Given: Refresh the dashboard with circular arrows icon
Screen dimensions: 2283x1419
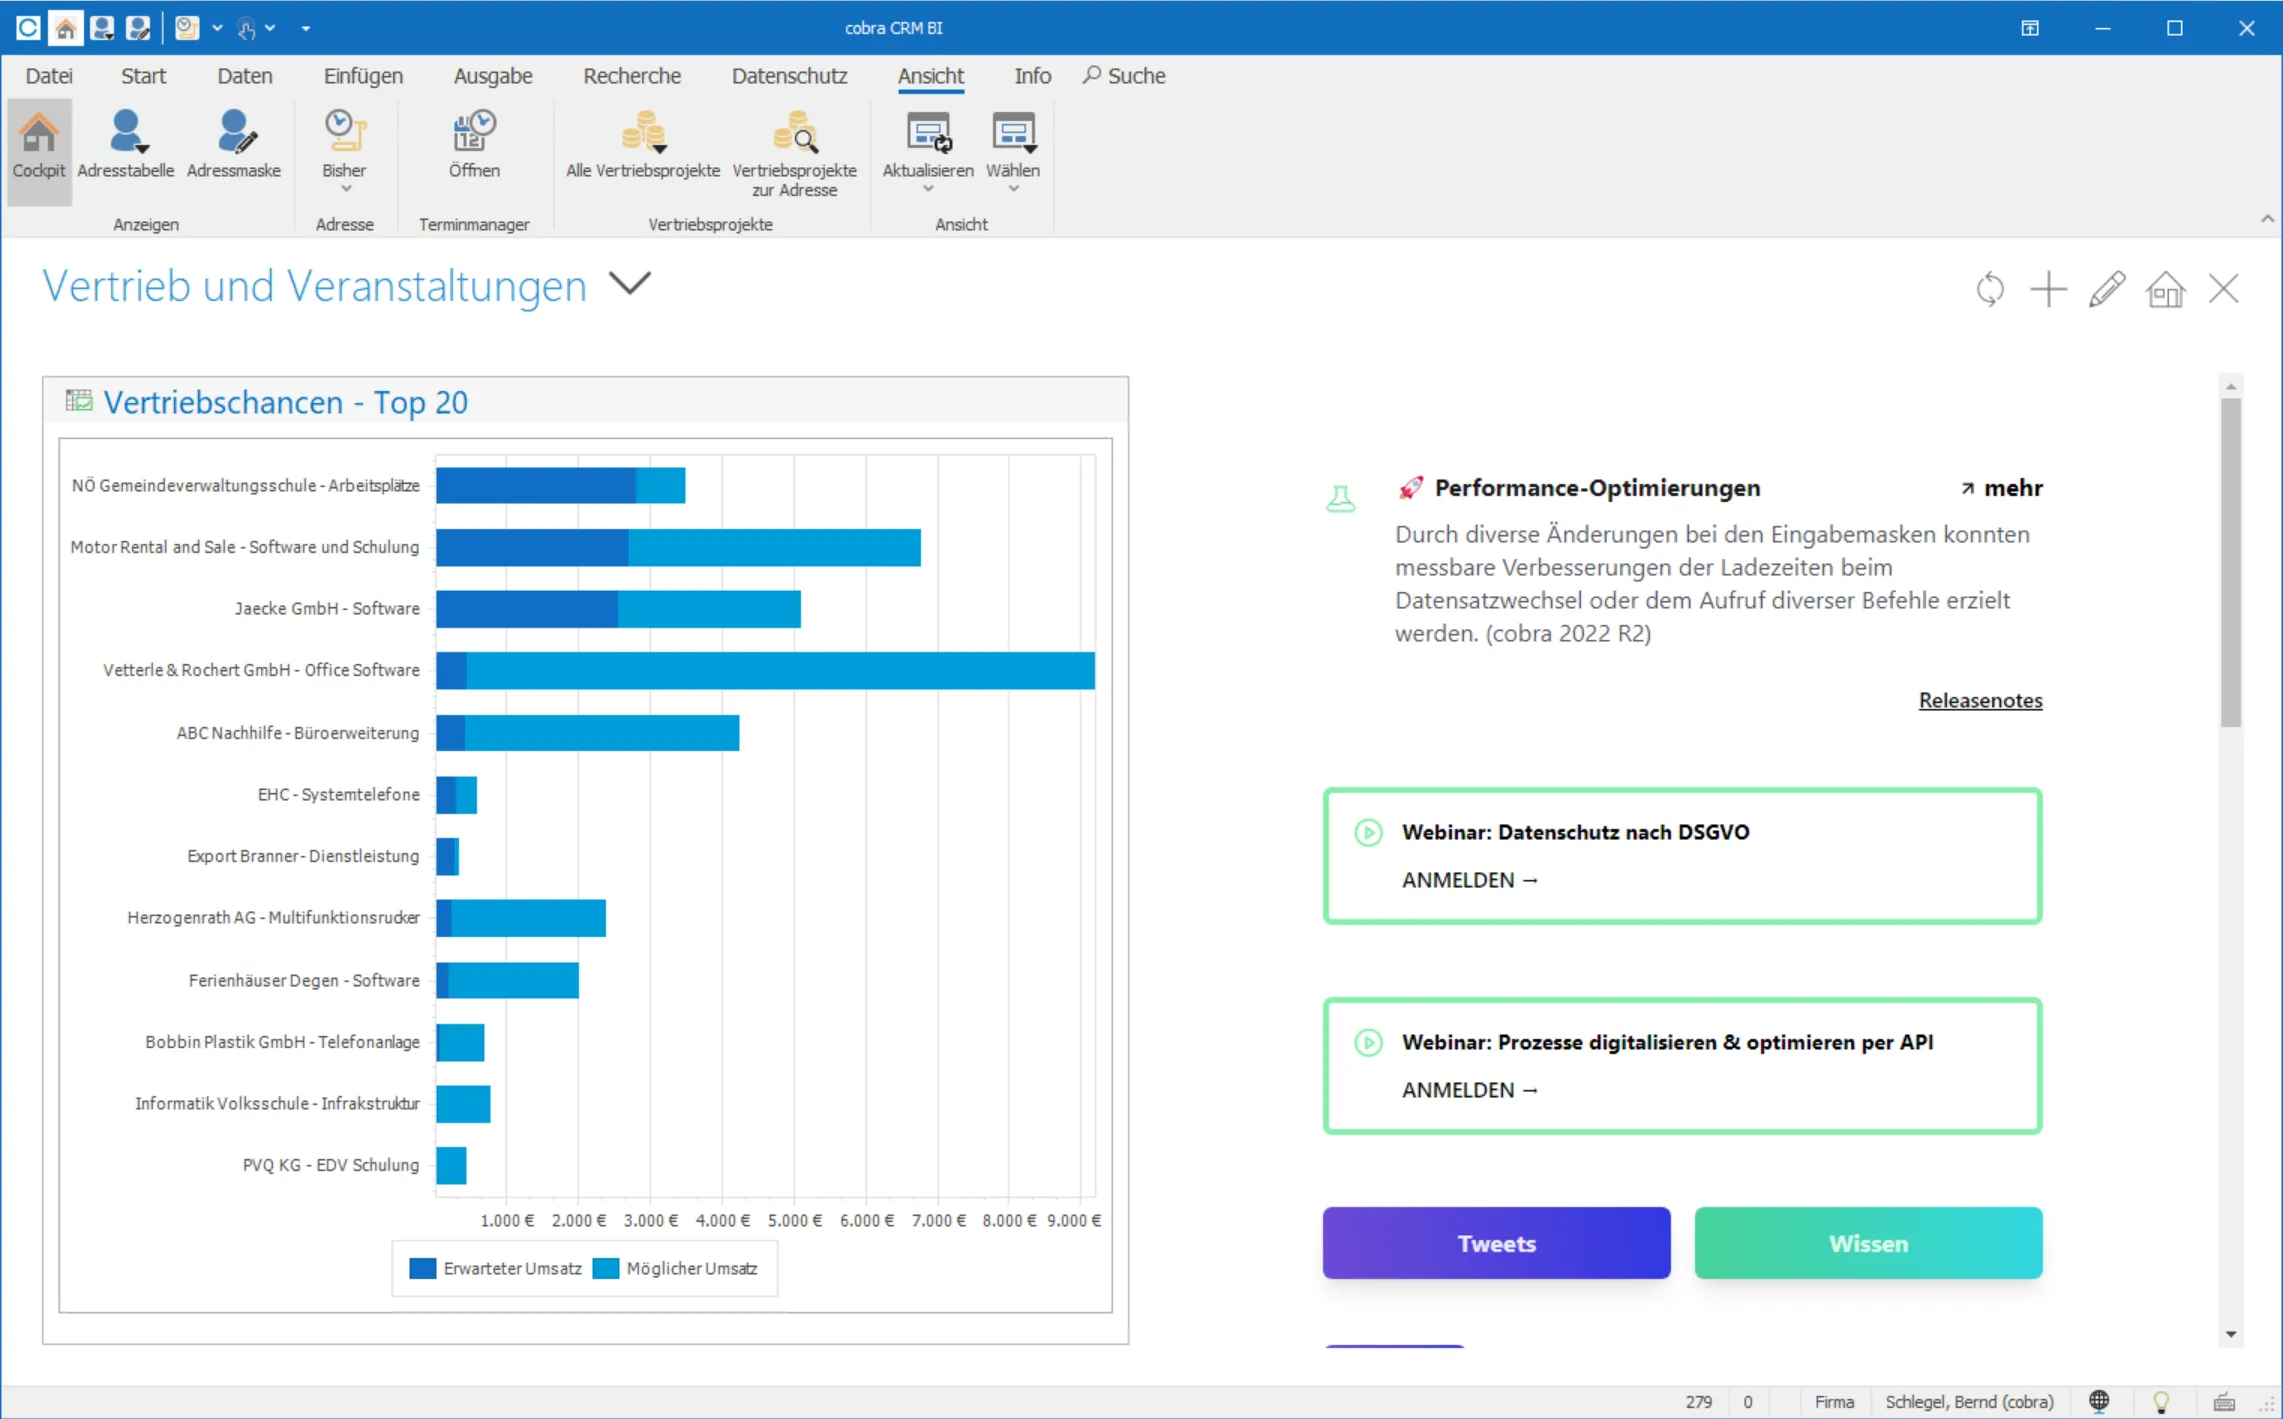Looking at the screenshot, I should coord(1990,289).
